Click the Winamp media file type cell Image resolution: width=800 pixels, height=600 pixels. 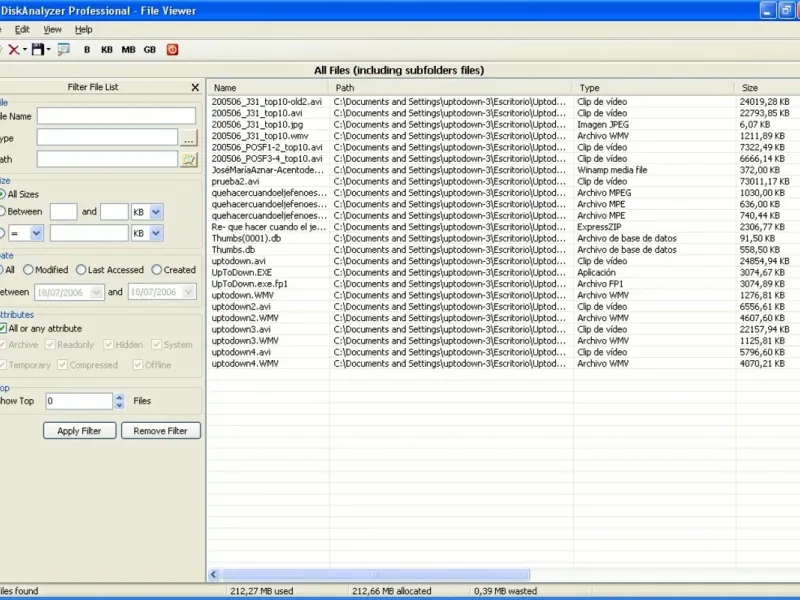point(612,170)
